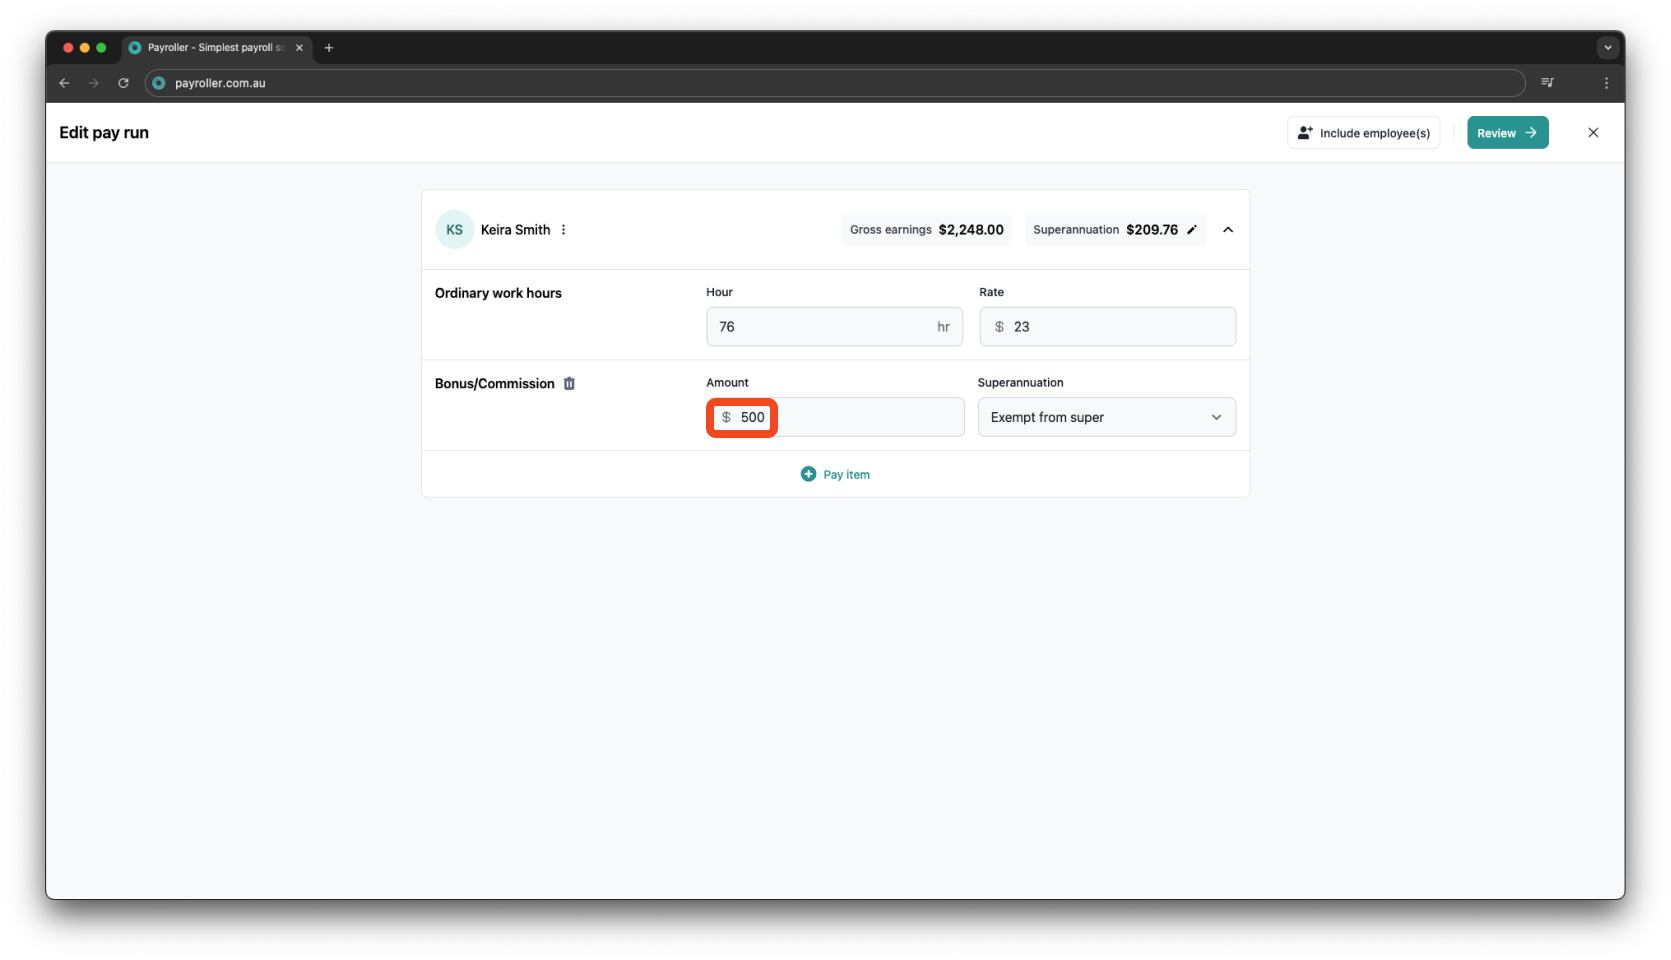Select the Include employee(s) person icon
Viewport: 1671px width, 960px height.
pos(1304,132)
